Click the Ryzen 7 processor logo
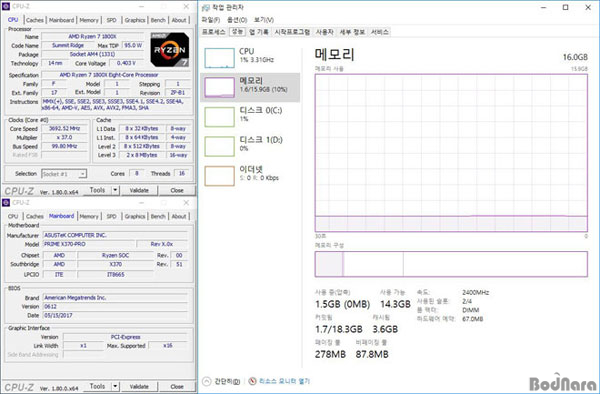Screen dimensions: 600x394 170,49
